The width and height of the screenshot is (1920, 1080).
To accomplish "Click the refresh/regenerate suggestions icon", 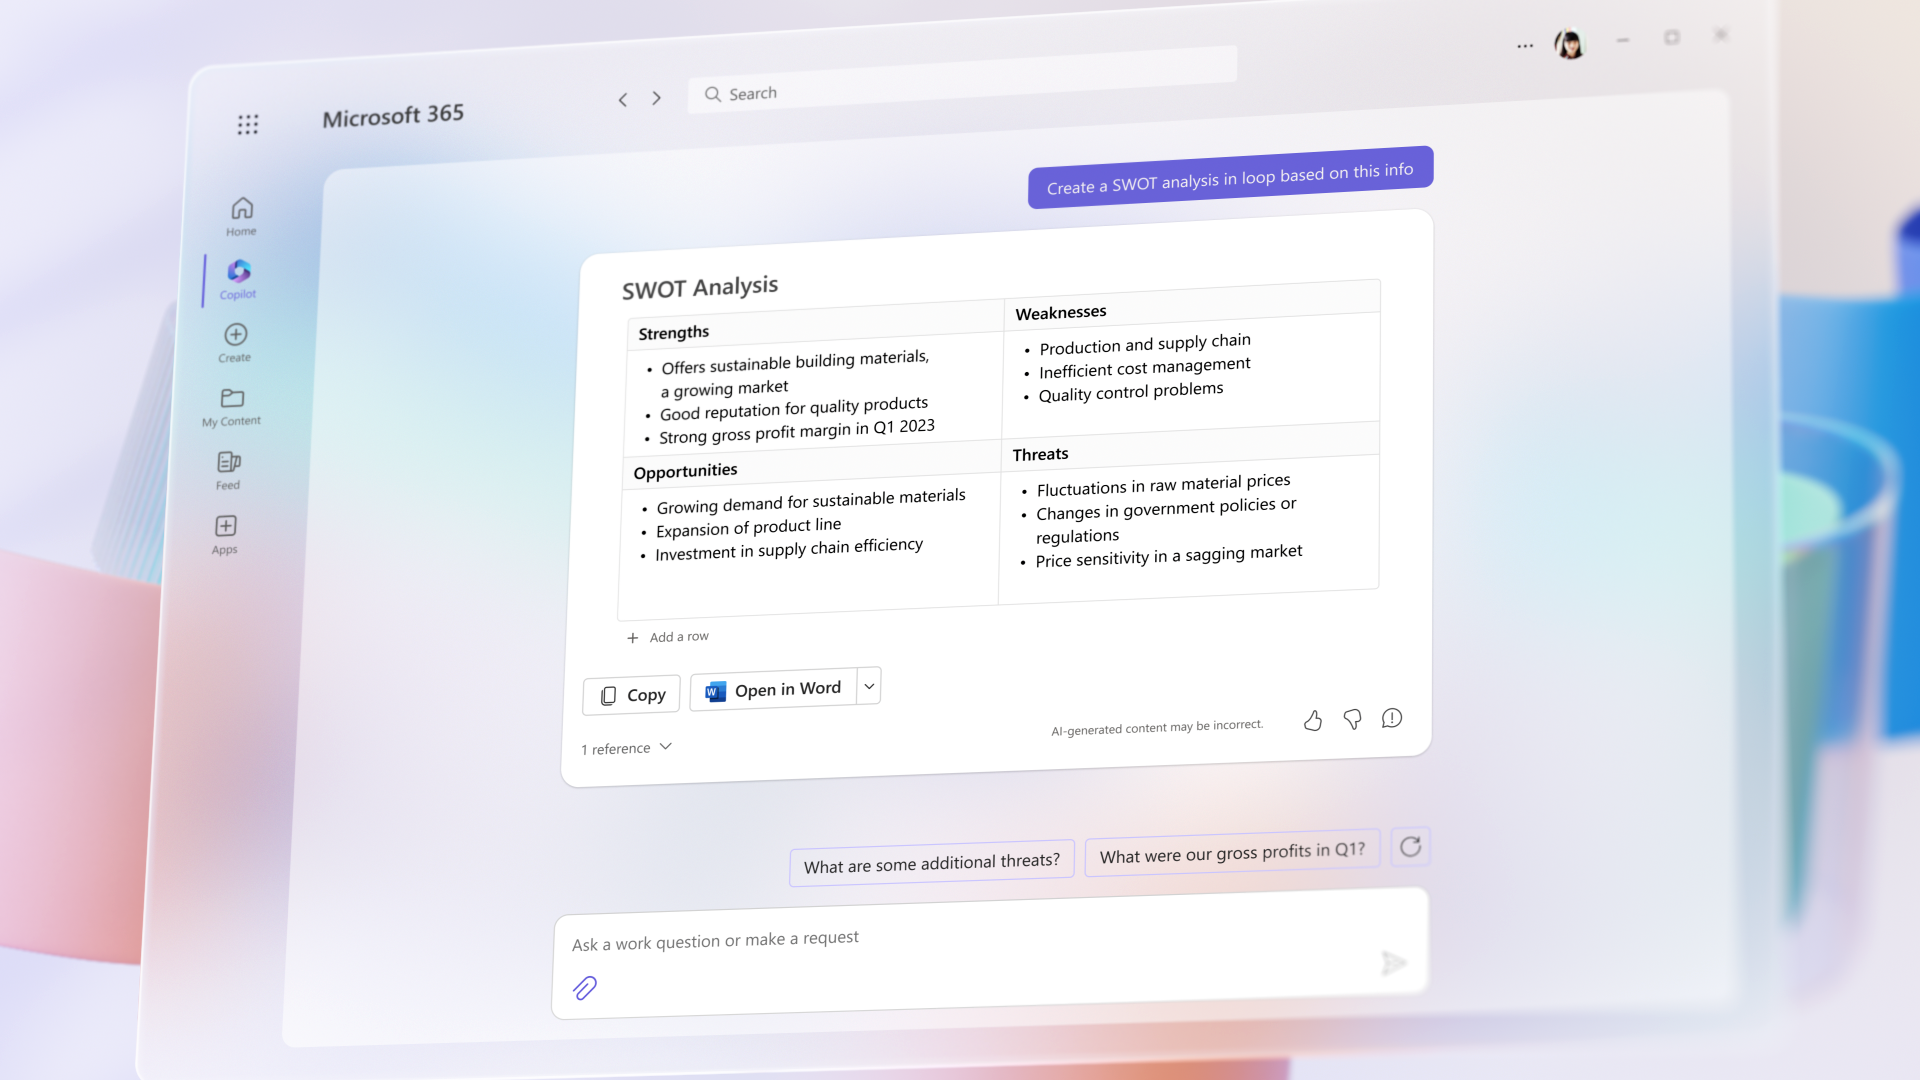I will tap(1411, 847).
